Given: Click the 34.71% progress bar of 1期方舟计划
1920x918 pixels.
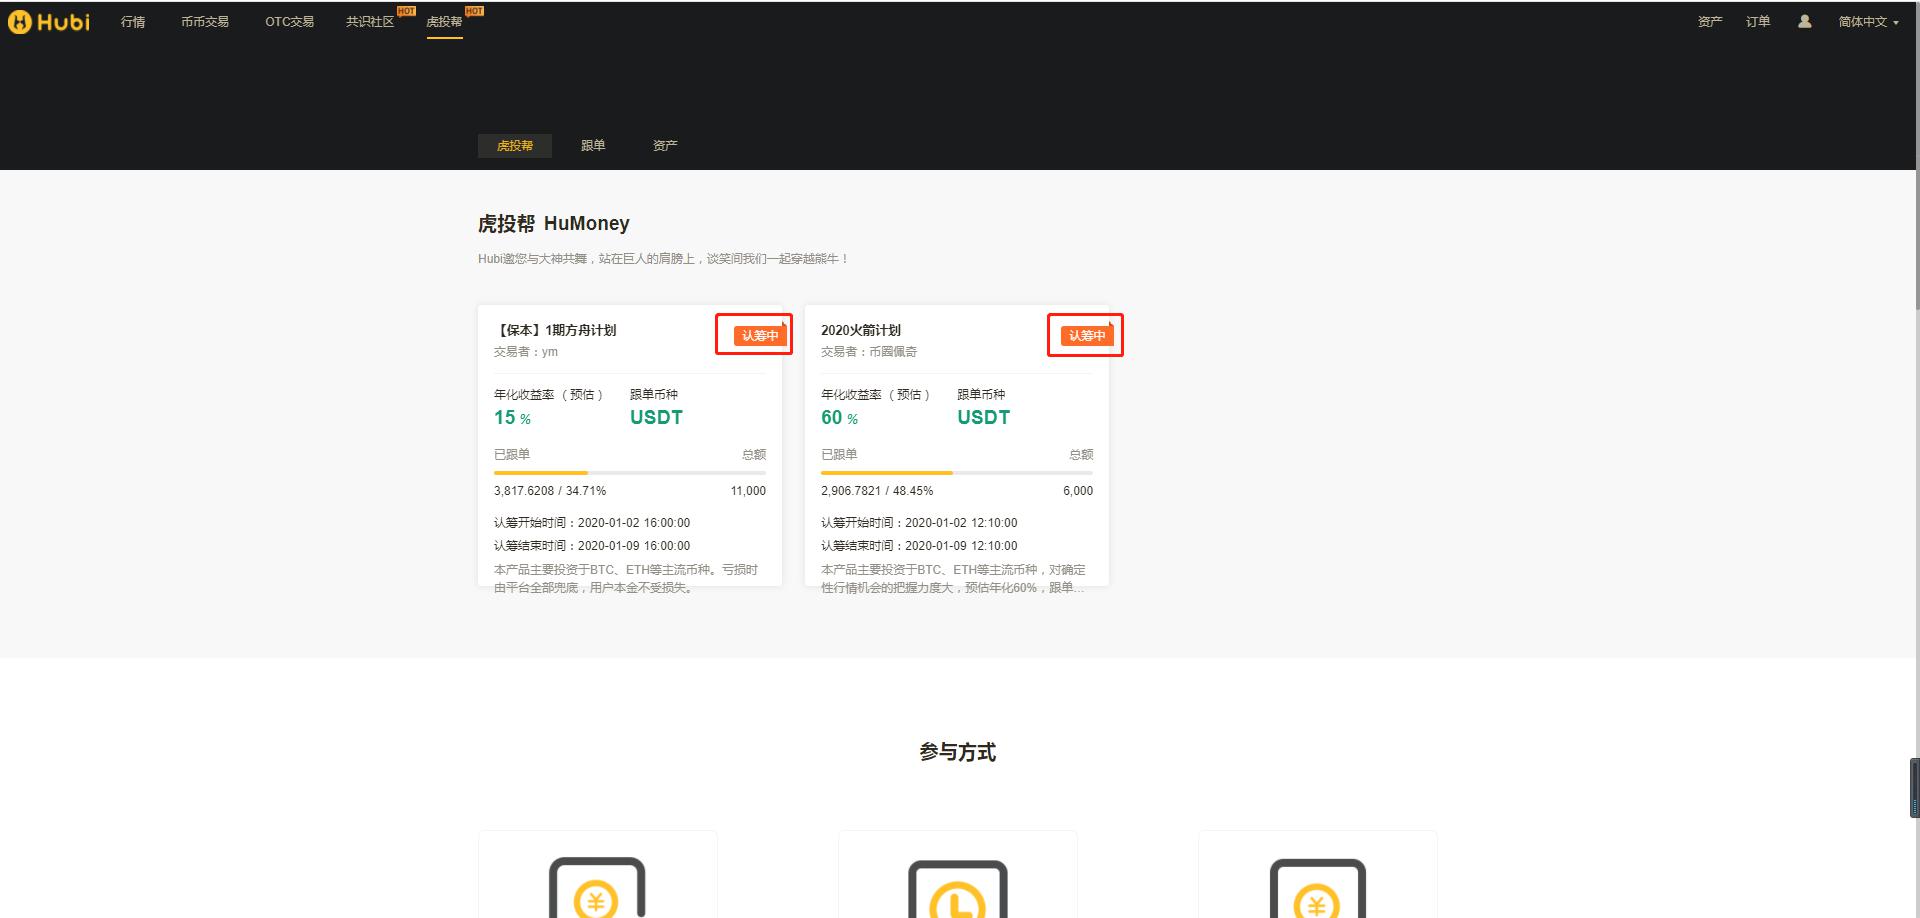Looking at the screenshot, I should (630, 472).
